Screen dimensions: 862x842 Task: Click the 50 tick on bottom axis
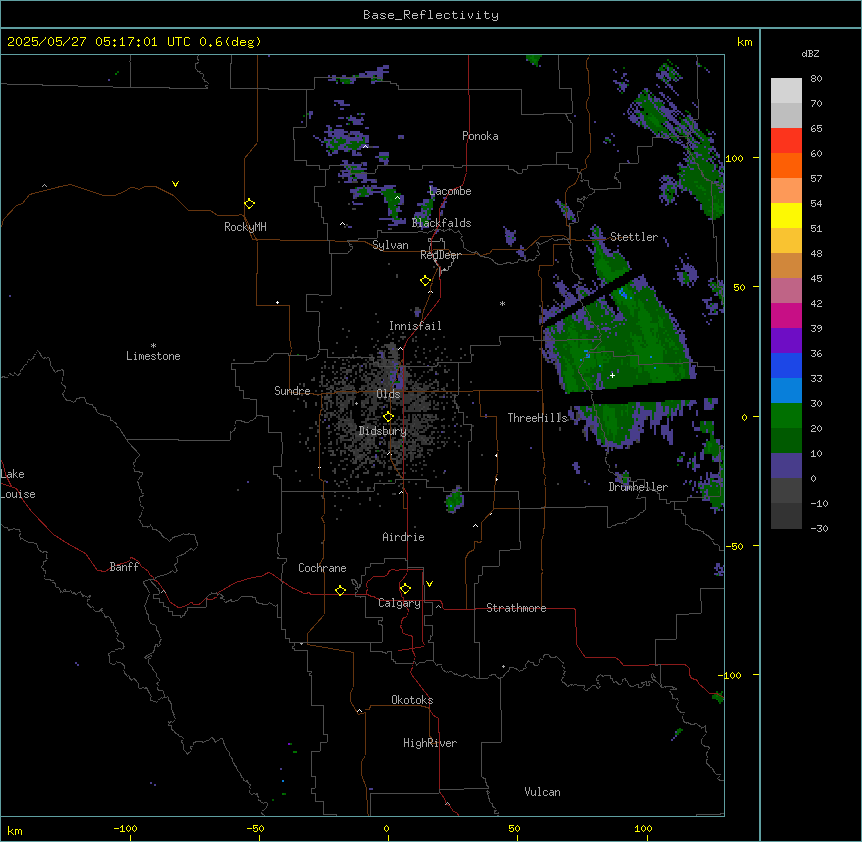514,828
